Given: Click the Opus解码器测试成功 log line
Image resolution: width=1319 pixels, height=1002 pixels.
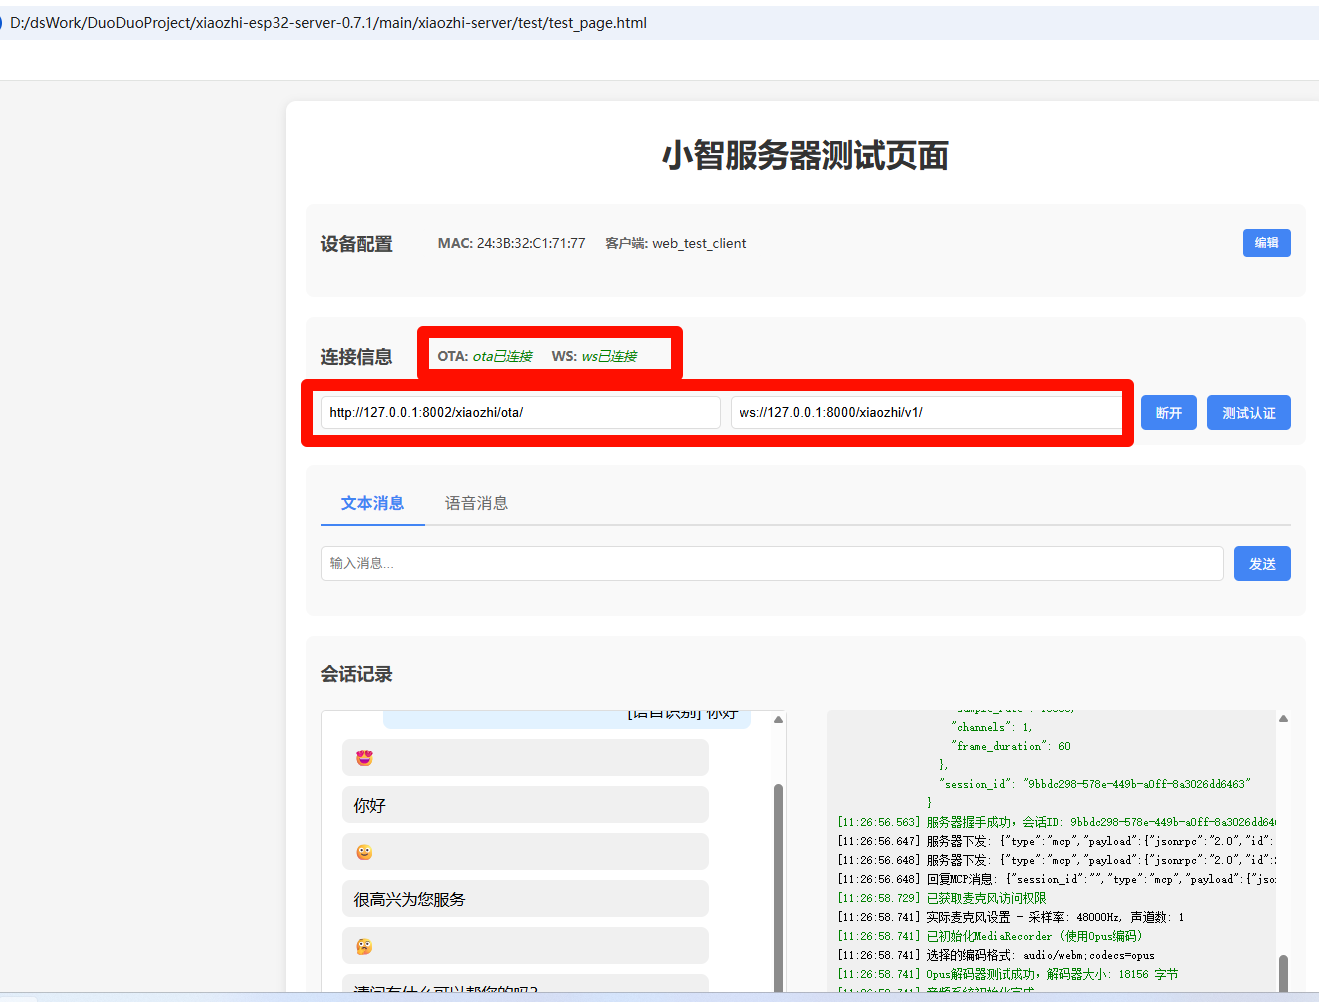Looking at the screenshot, I should (x=1008, y=974).
